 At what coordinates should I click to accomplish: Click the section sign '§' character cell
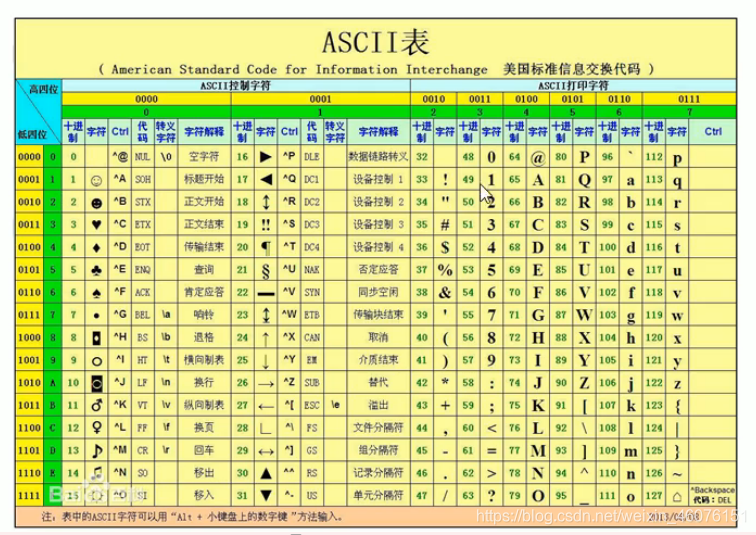(x=266, y=270)
